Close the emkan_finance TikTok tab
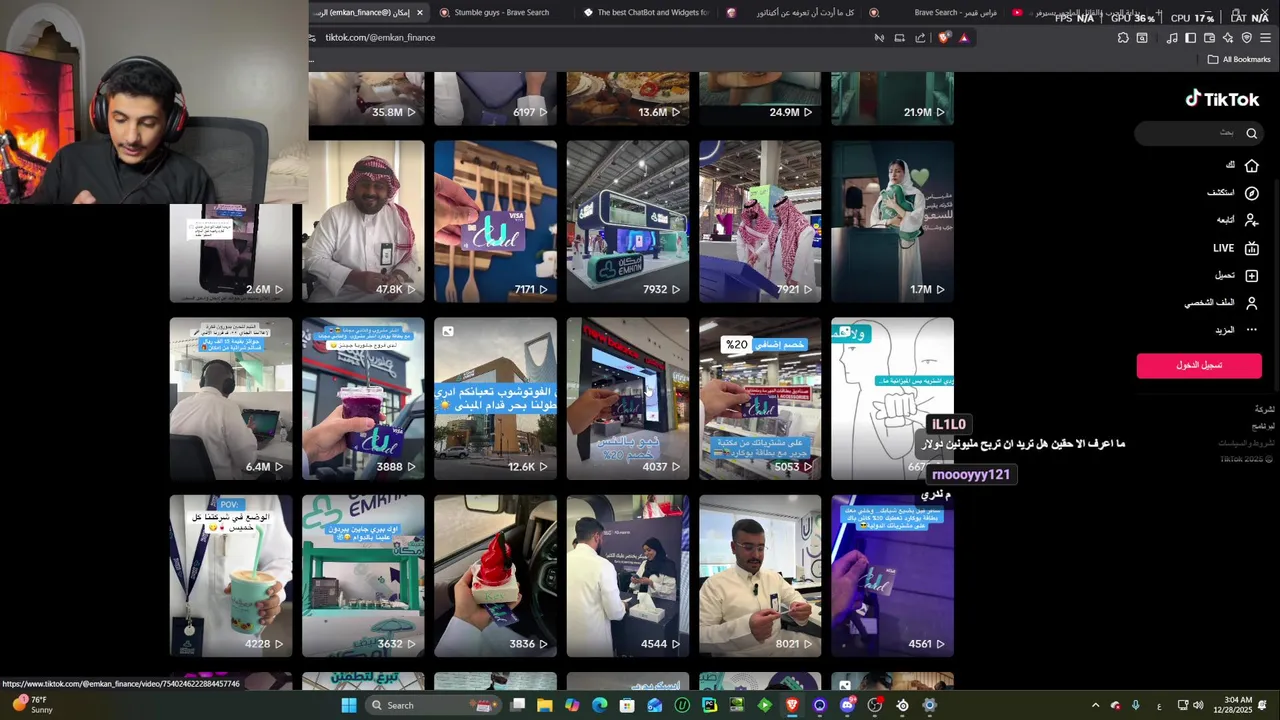This screenshot has height=720, width=1280. click(x=420, y=13)
